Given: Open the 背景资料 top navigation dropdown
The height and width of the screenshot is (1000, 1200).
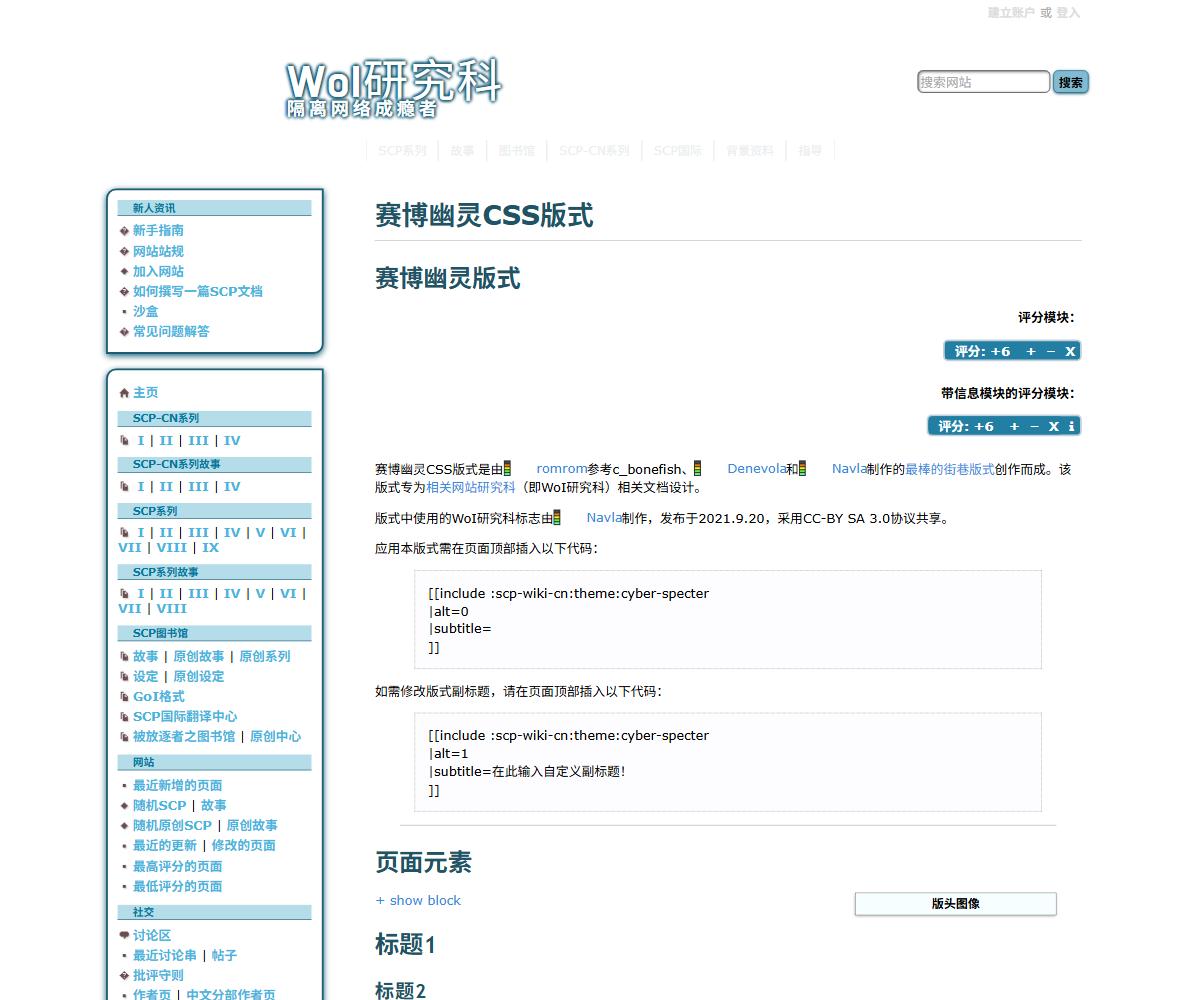Looking at the screenshot, I should 750,151.
